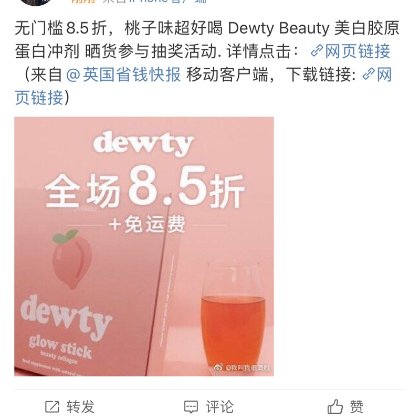
Task: Select the 转发 label
Action: click(x=80, y=407)
